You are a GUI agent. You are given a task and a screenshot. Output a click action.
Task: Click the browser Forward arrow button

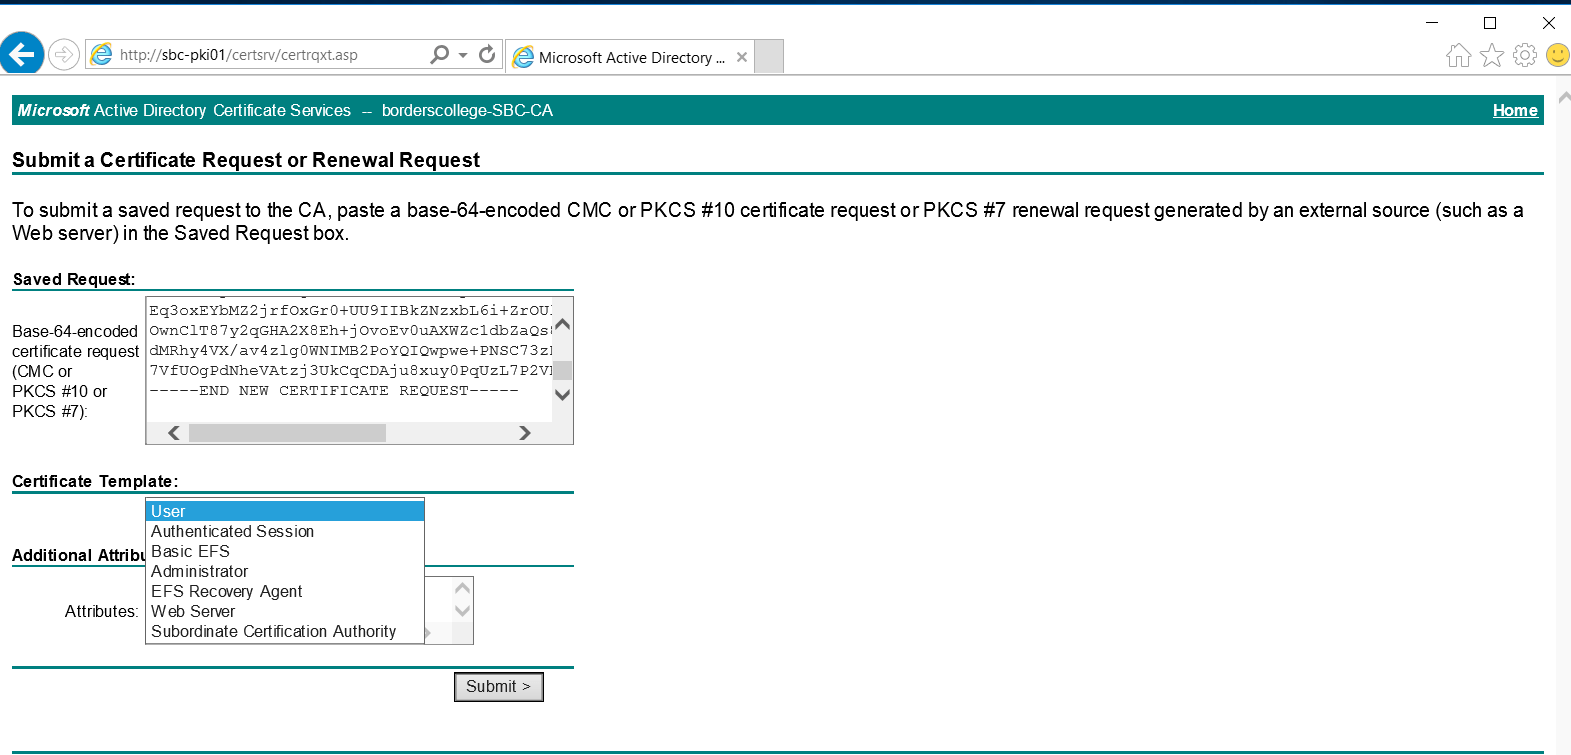tap(64, 54)
